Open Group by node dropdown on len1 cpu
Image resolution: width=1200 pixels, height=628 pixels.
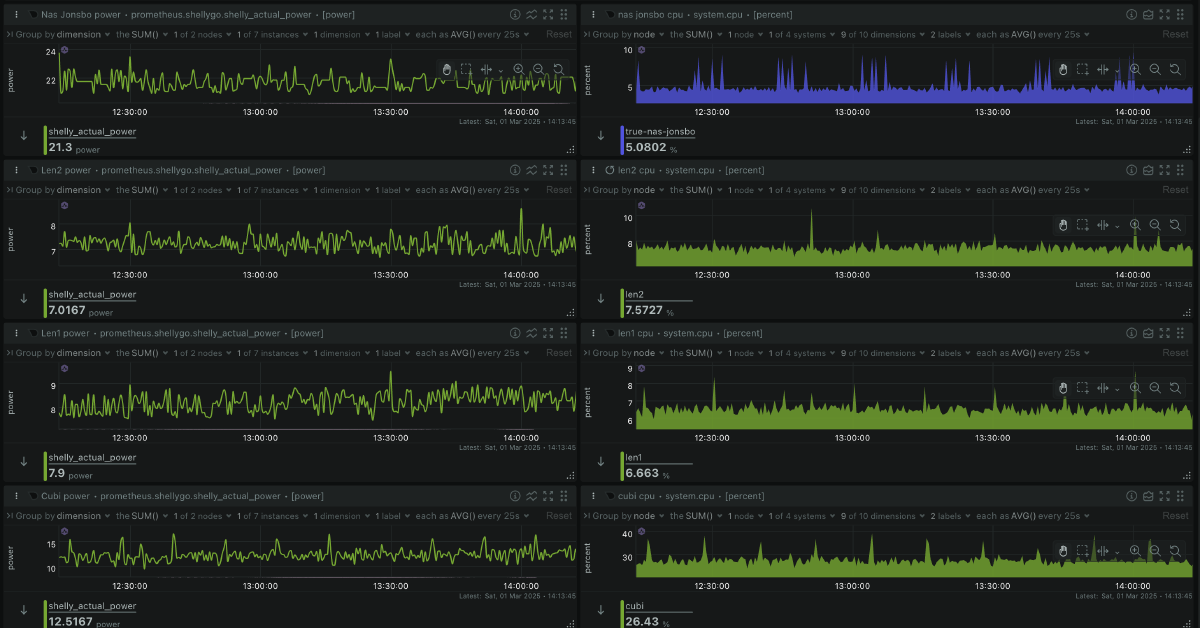tap(627, 353)
